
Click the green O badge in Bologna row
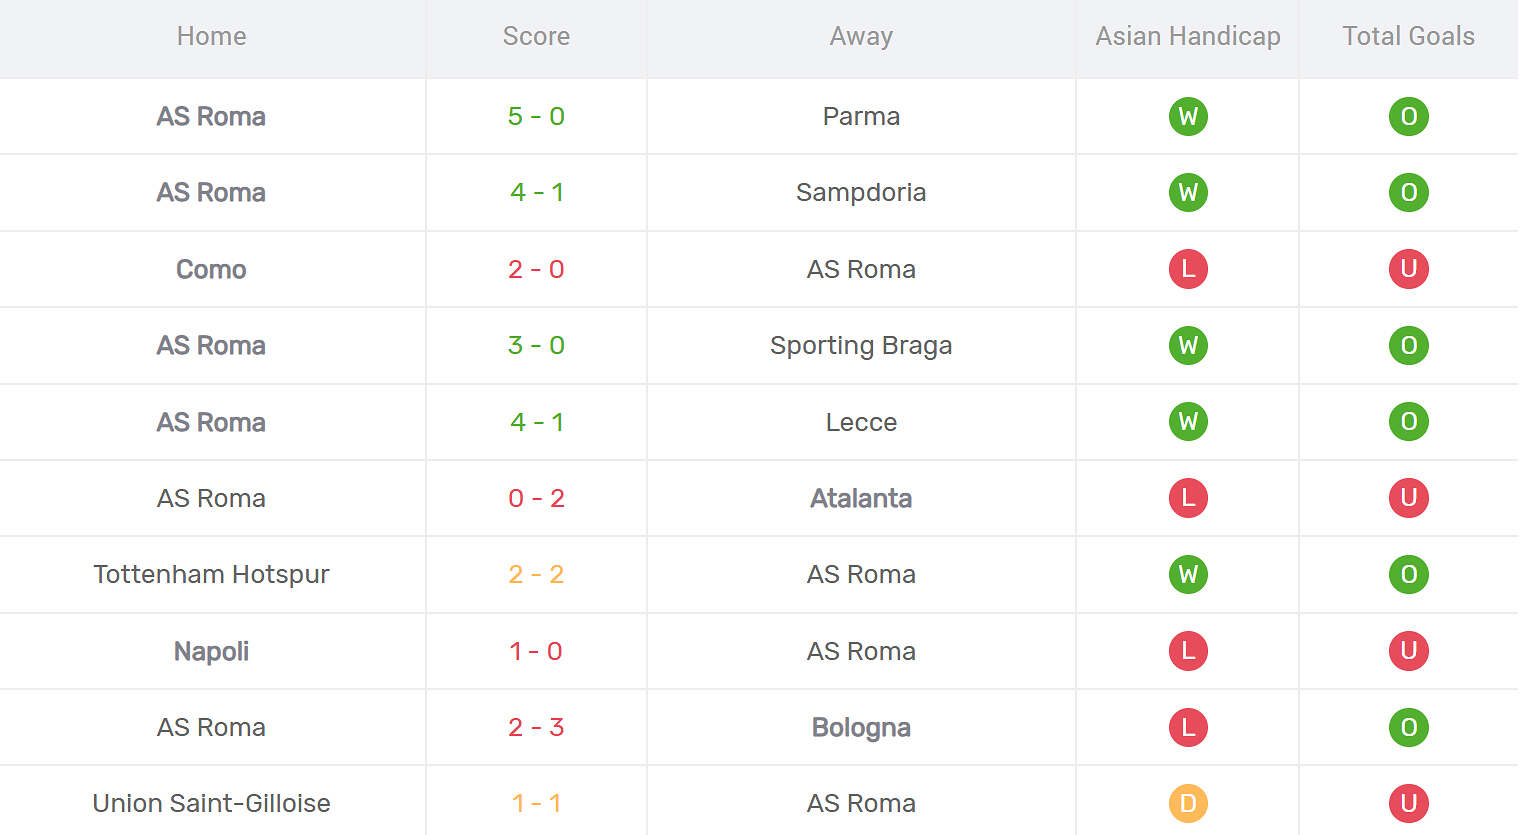[x=1408, y=727]
